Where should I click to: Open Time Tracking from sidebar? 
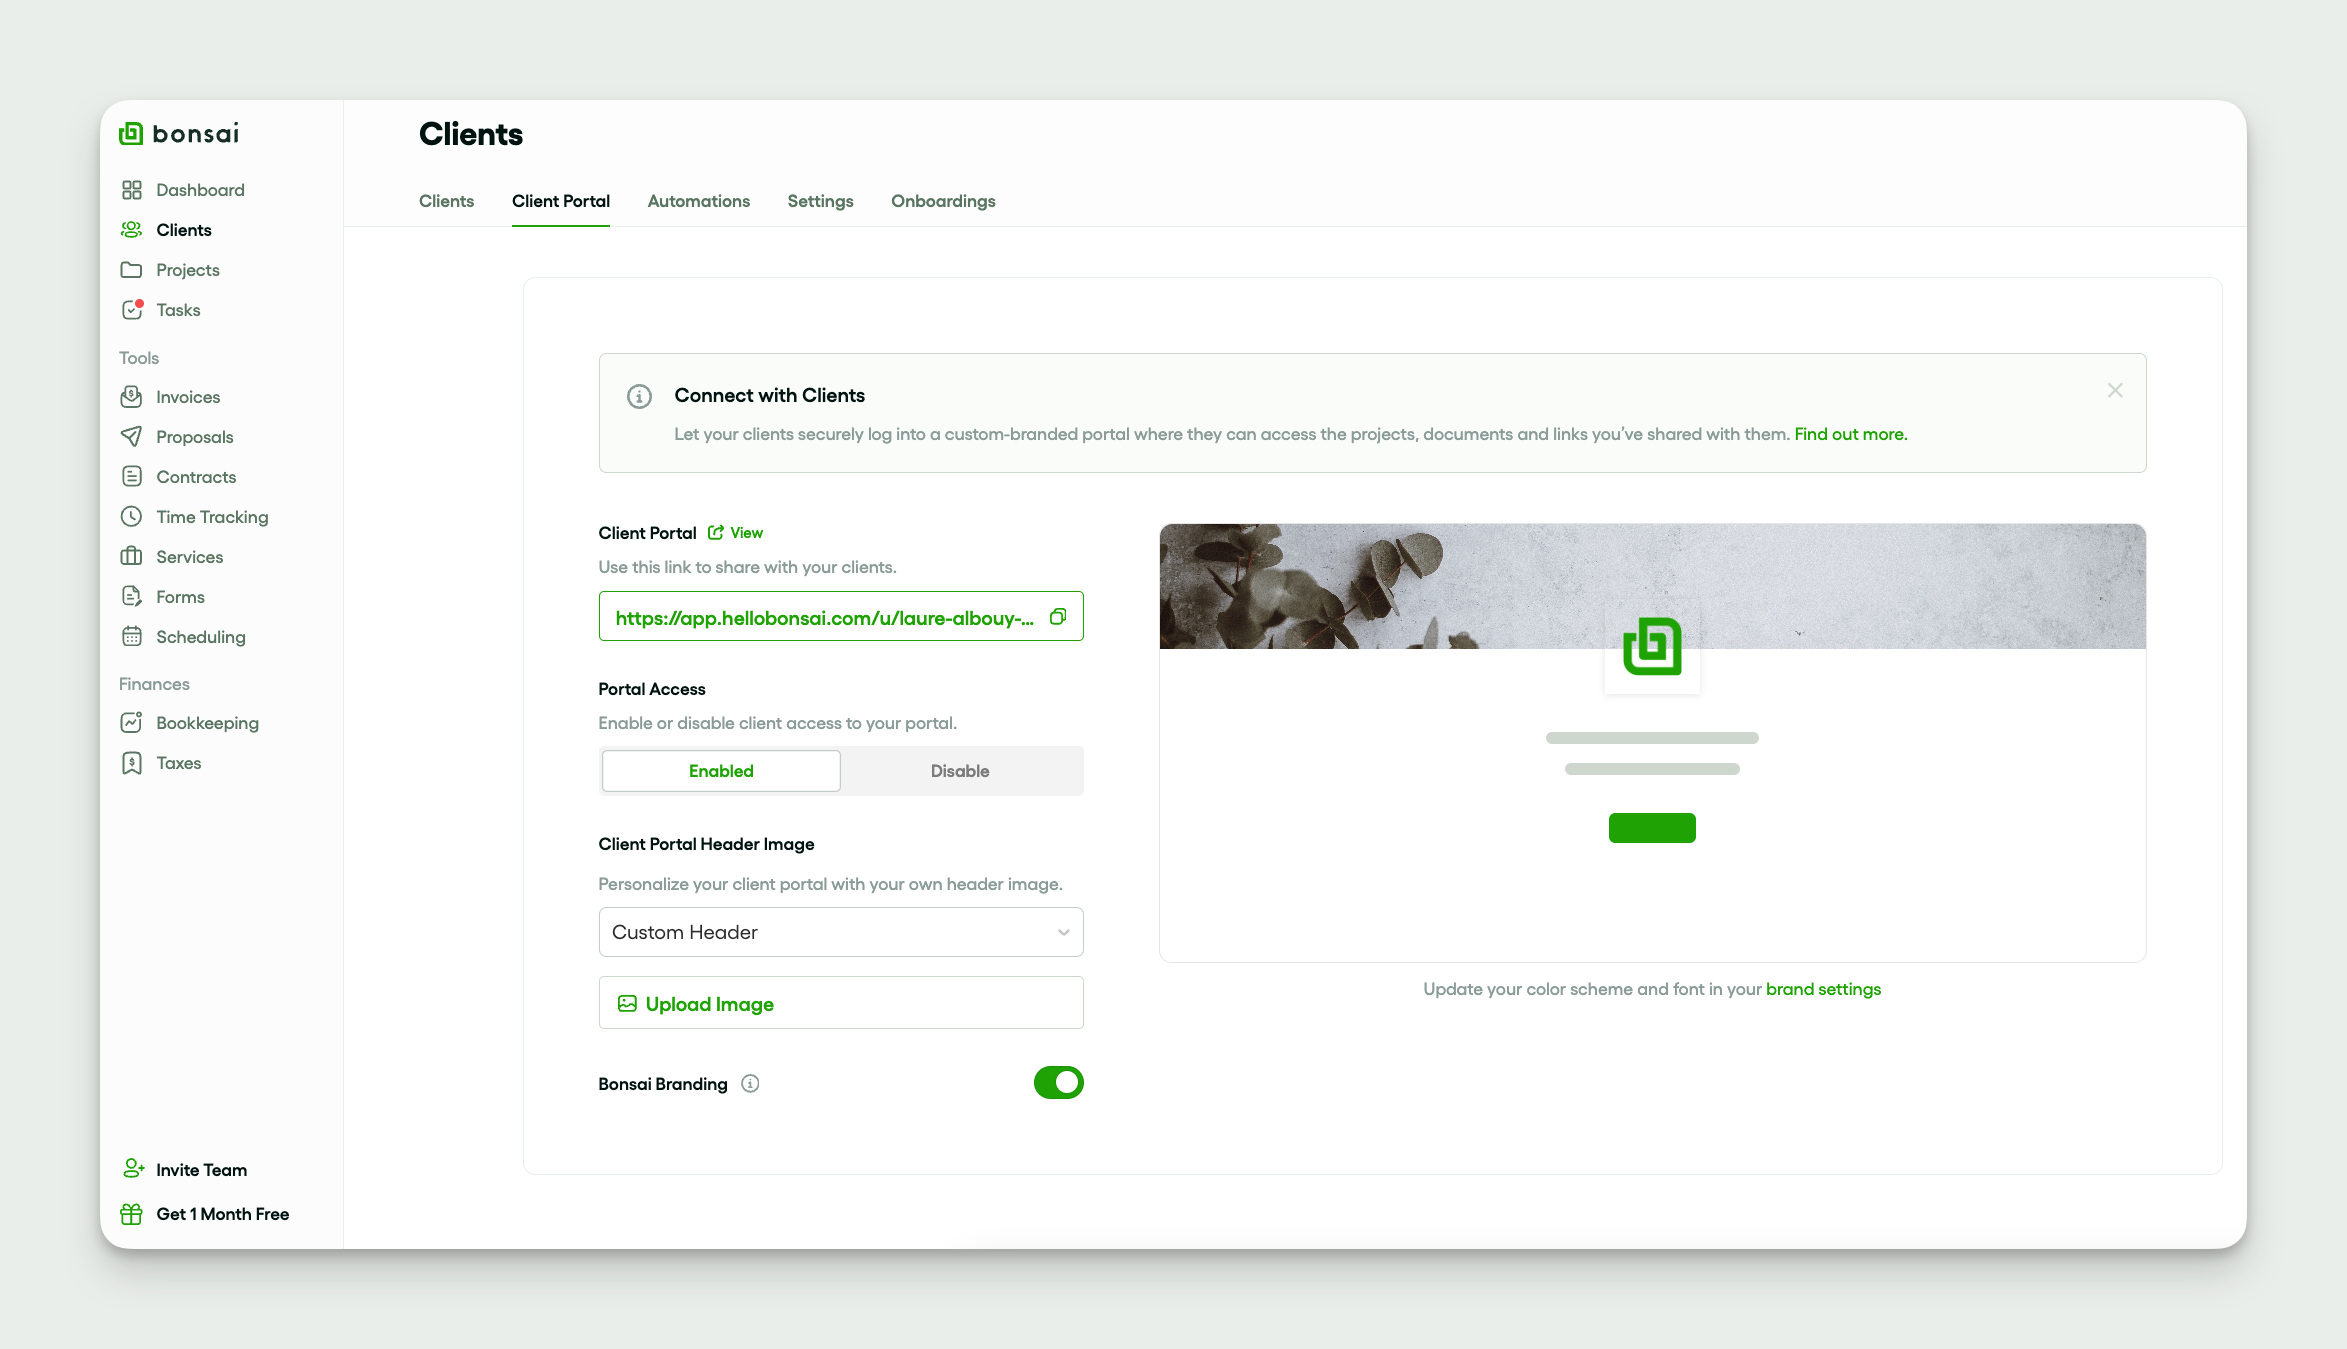pyautogui.click(x=211, y=517)
